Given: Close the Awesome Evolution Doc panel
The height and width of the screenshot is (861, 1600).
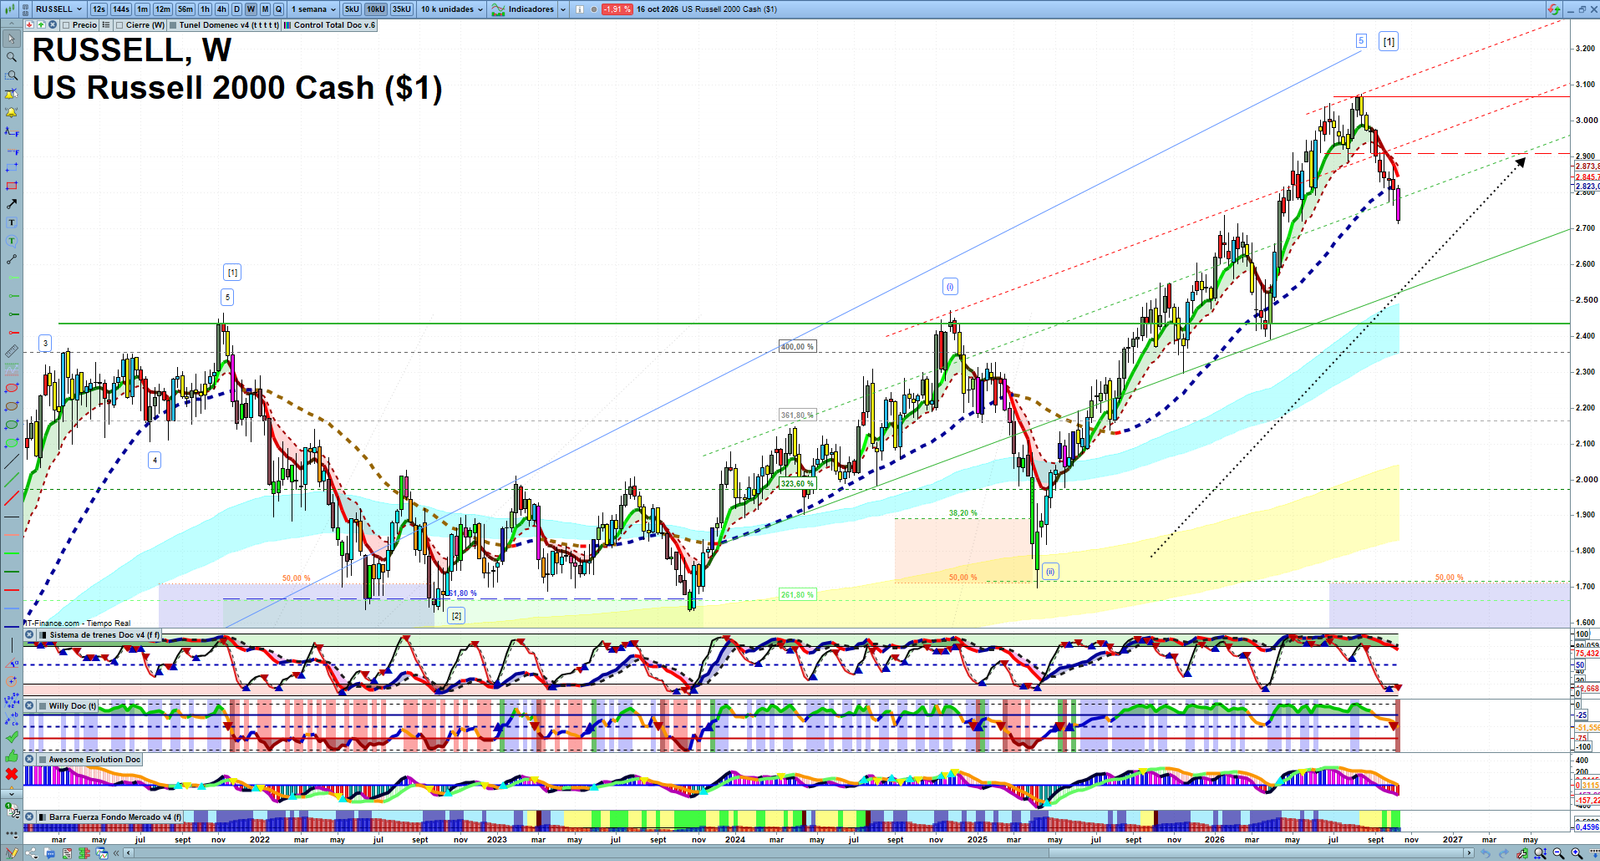Looking at the screenshot, I should click(x=30, y=760).
